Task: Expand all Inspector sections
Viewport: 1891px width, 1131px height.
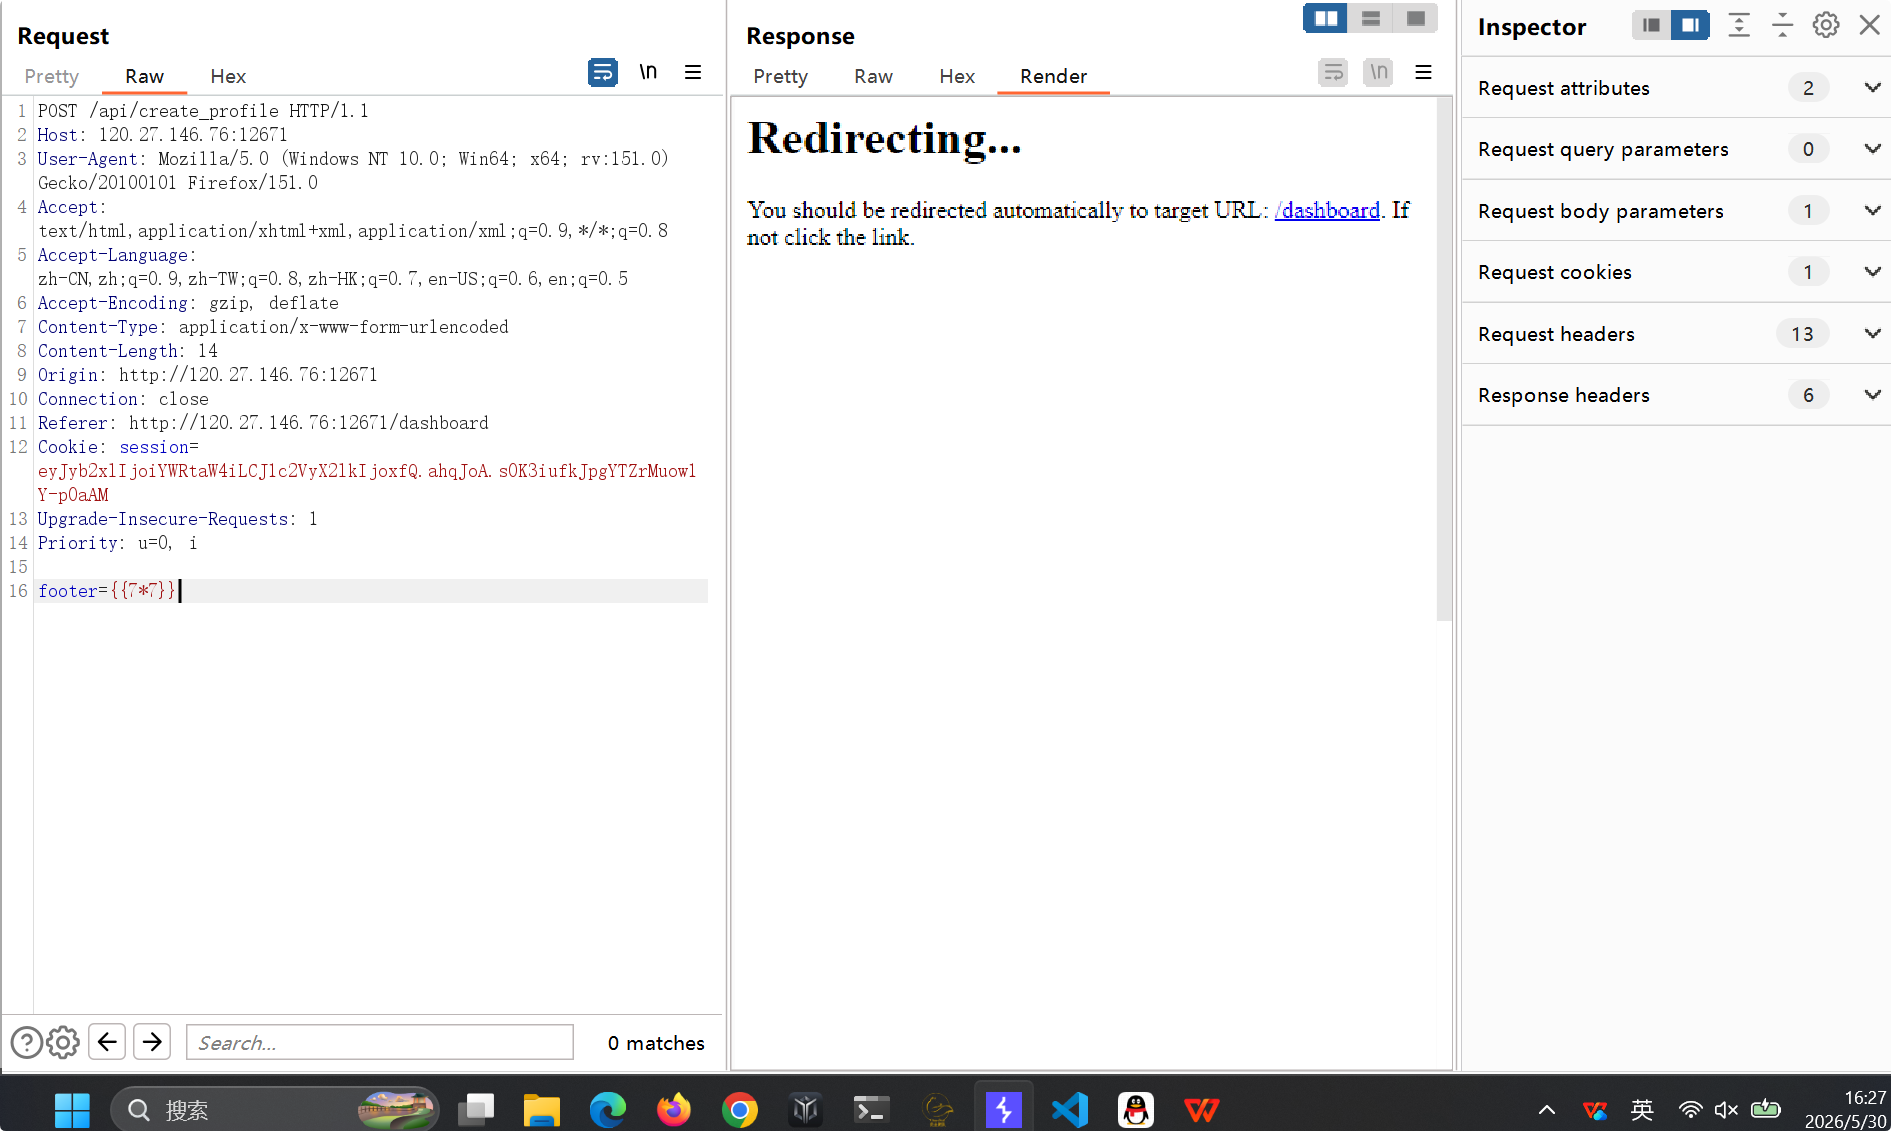Action: coord(1739,25)
